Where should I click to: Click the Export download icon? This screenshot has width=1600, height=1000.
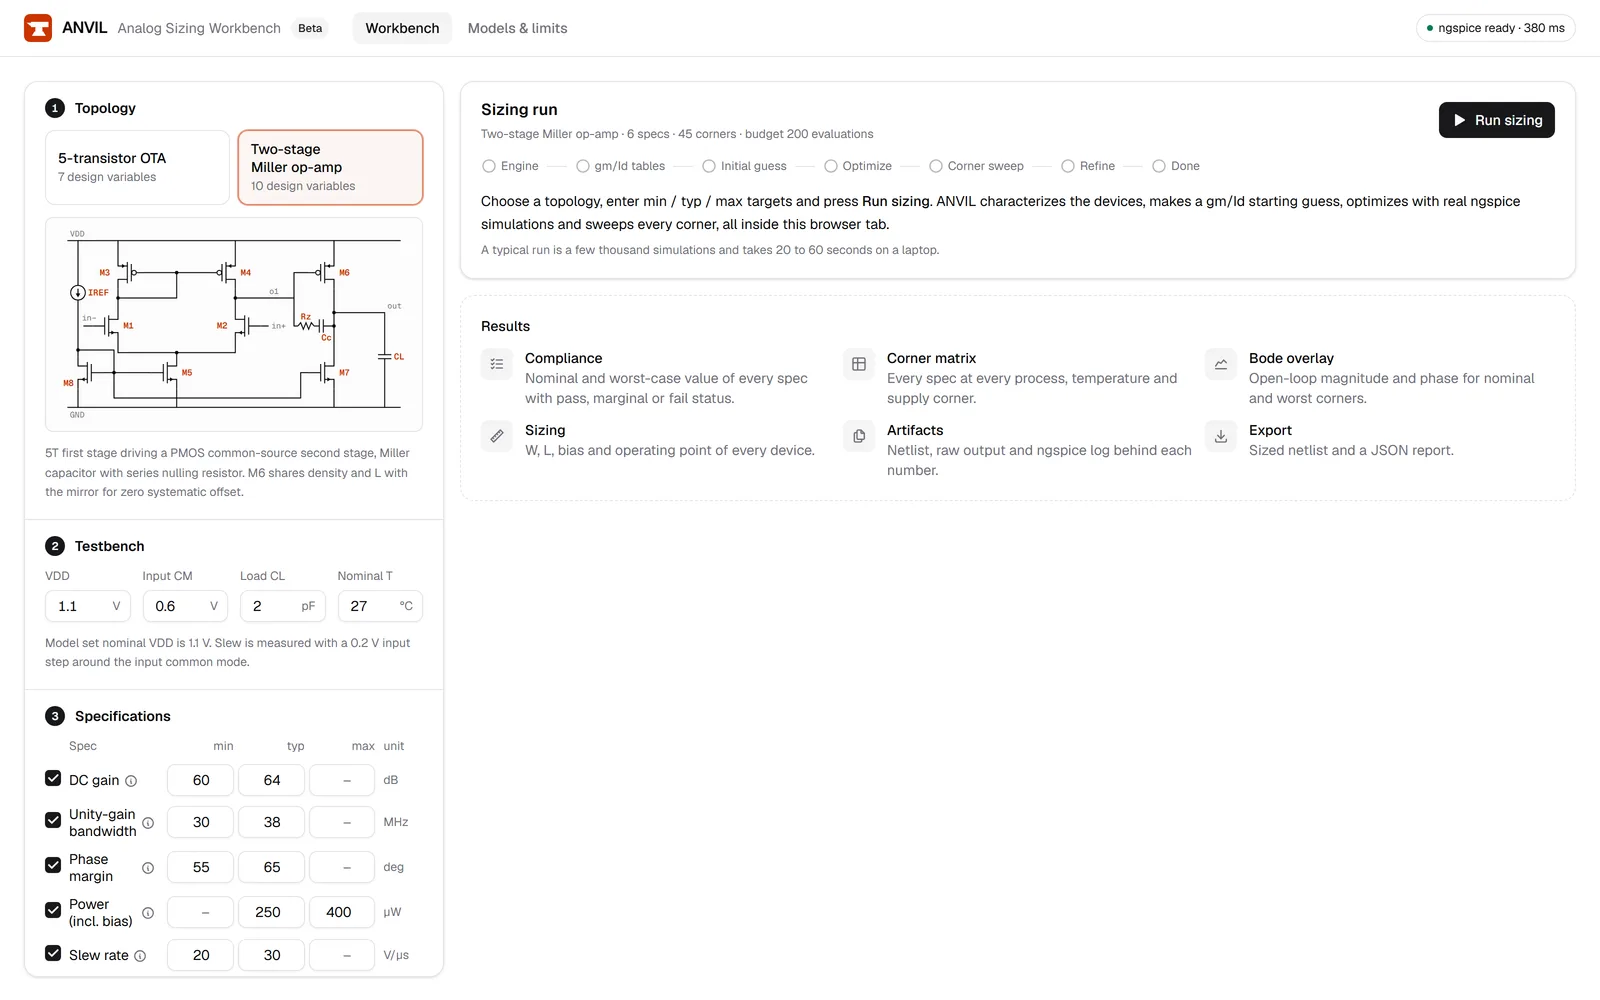click(1221, 436)
